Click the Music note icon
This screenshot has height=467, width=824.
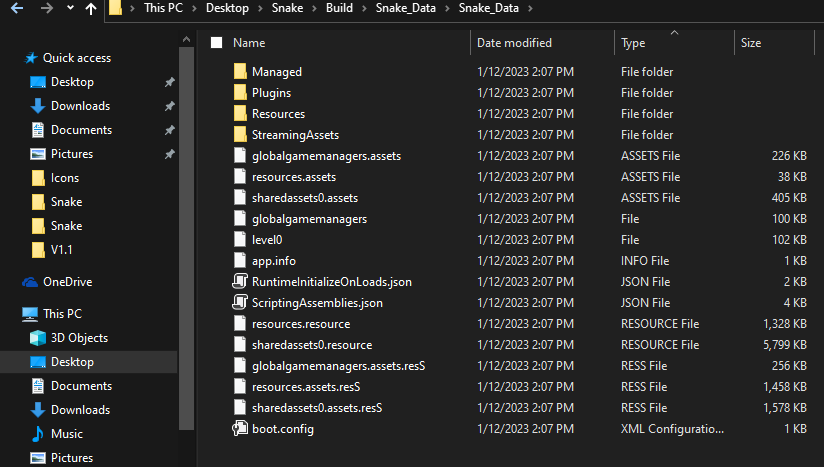click(x=38, y=434)
